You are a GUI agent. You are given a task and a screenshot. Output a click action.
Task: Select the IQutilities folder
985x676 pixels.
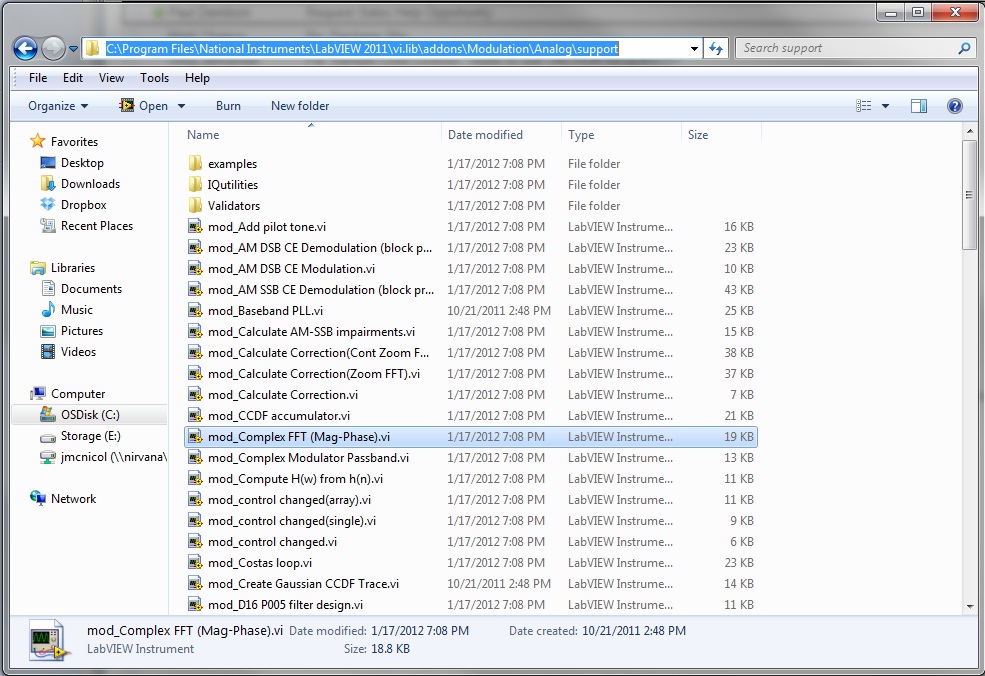(x=233, y=184)
